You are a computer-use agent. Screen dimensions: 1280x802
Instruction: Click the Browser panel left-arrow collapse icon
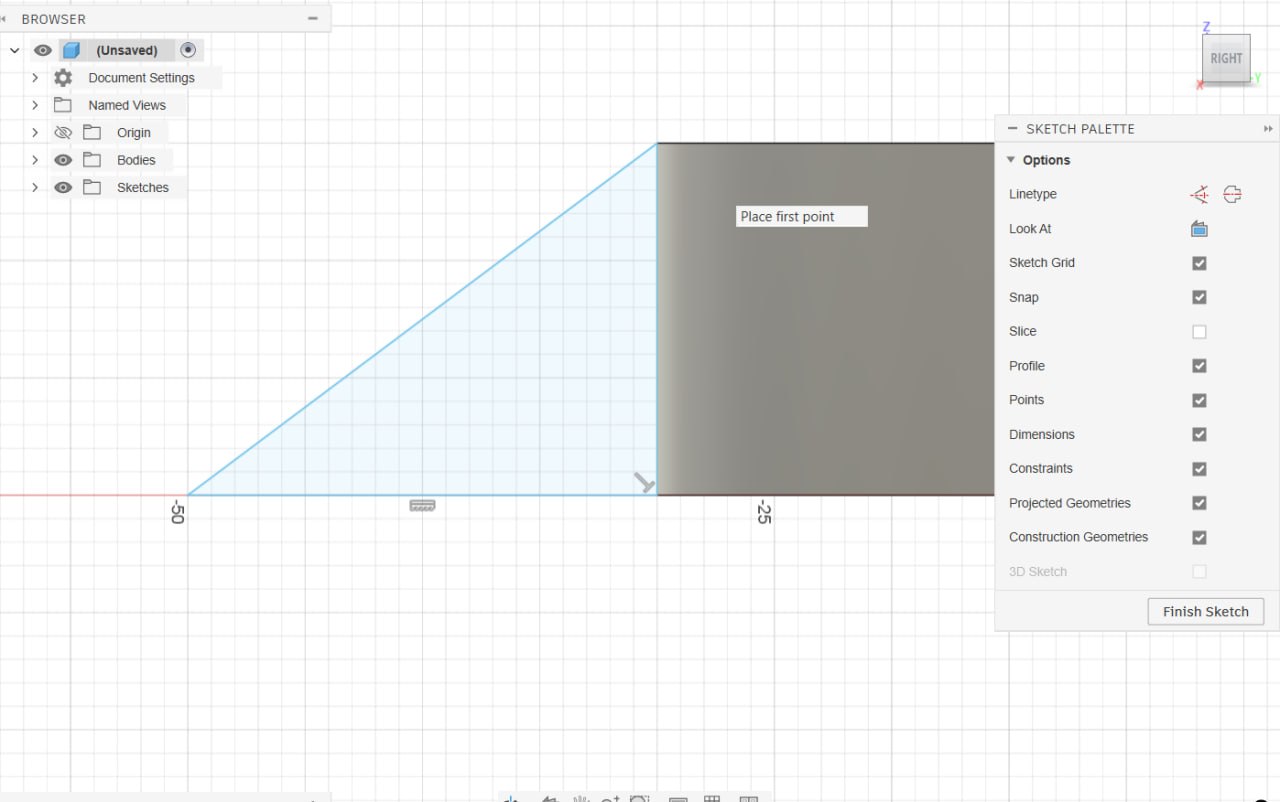pyautogui.click(x=4, y=18)
